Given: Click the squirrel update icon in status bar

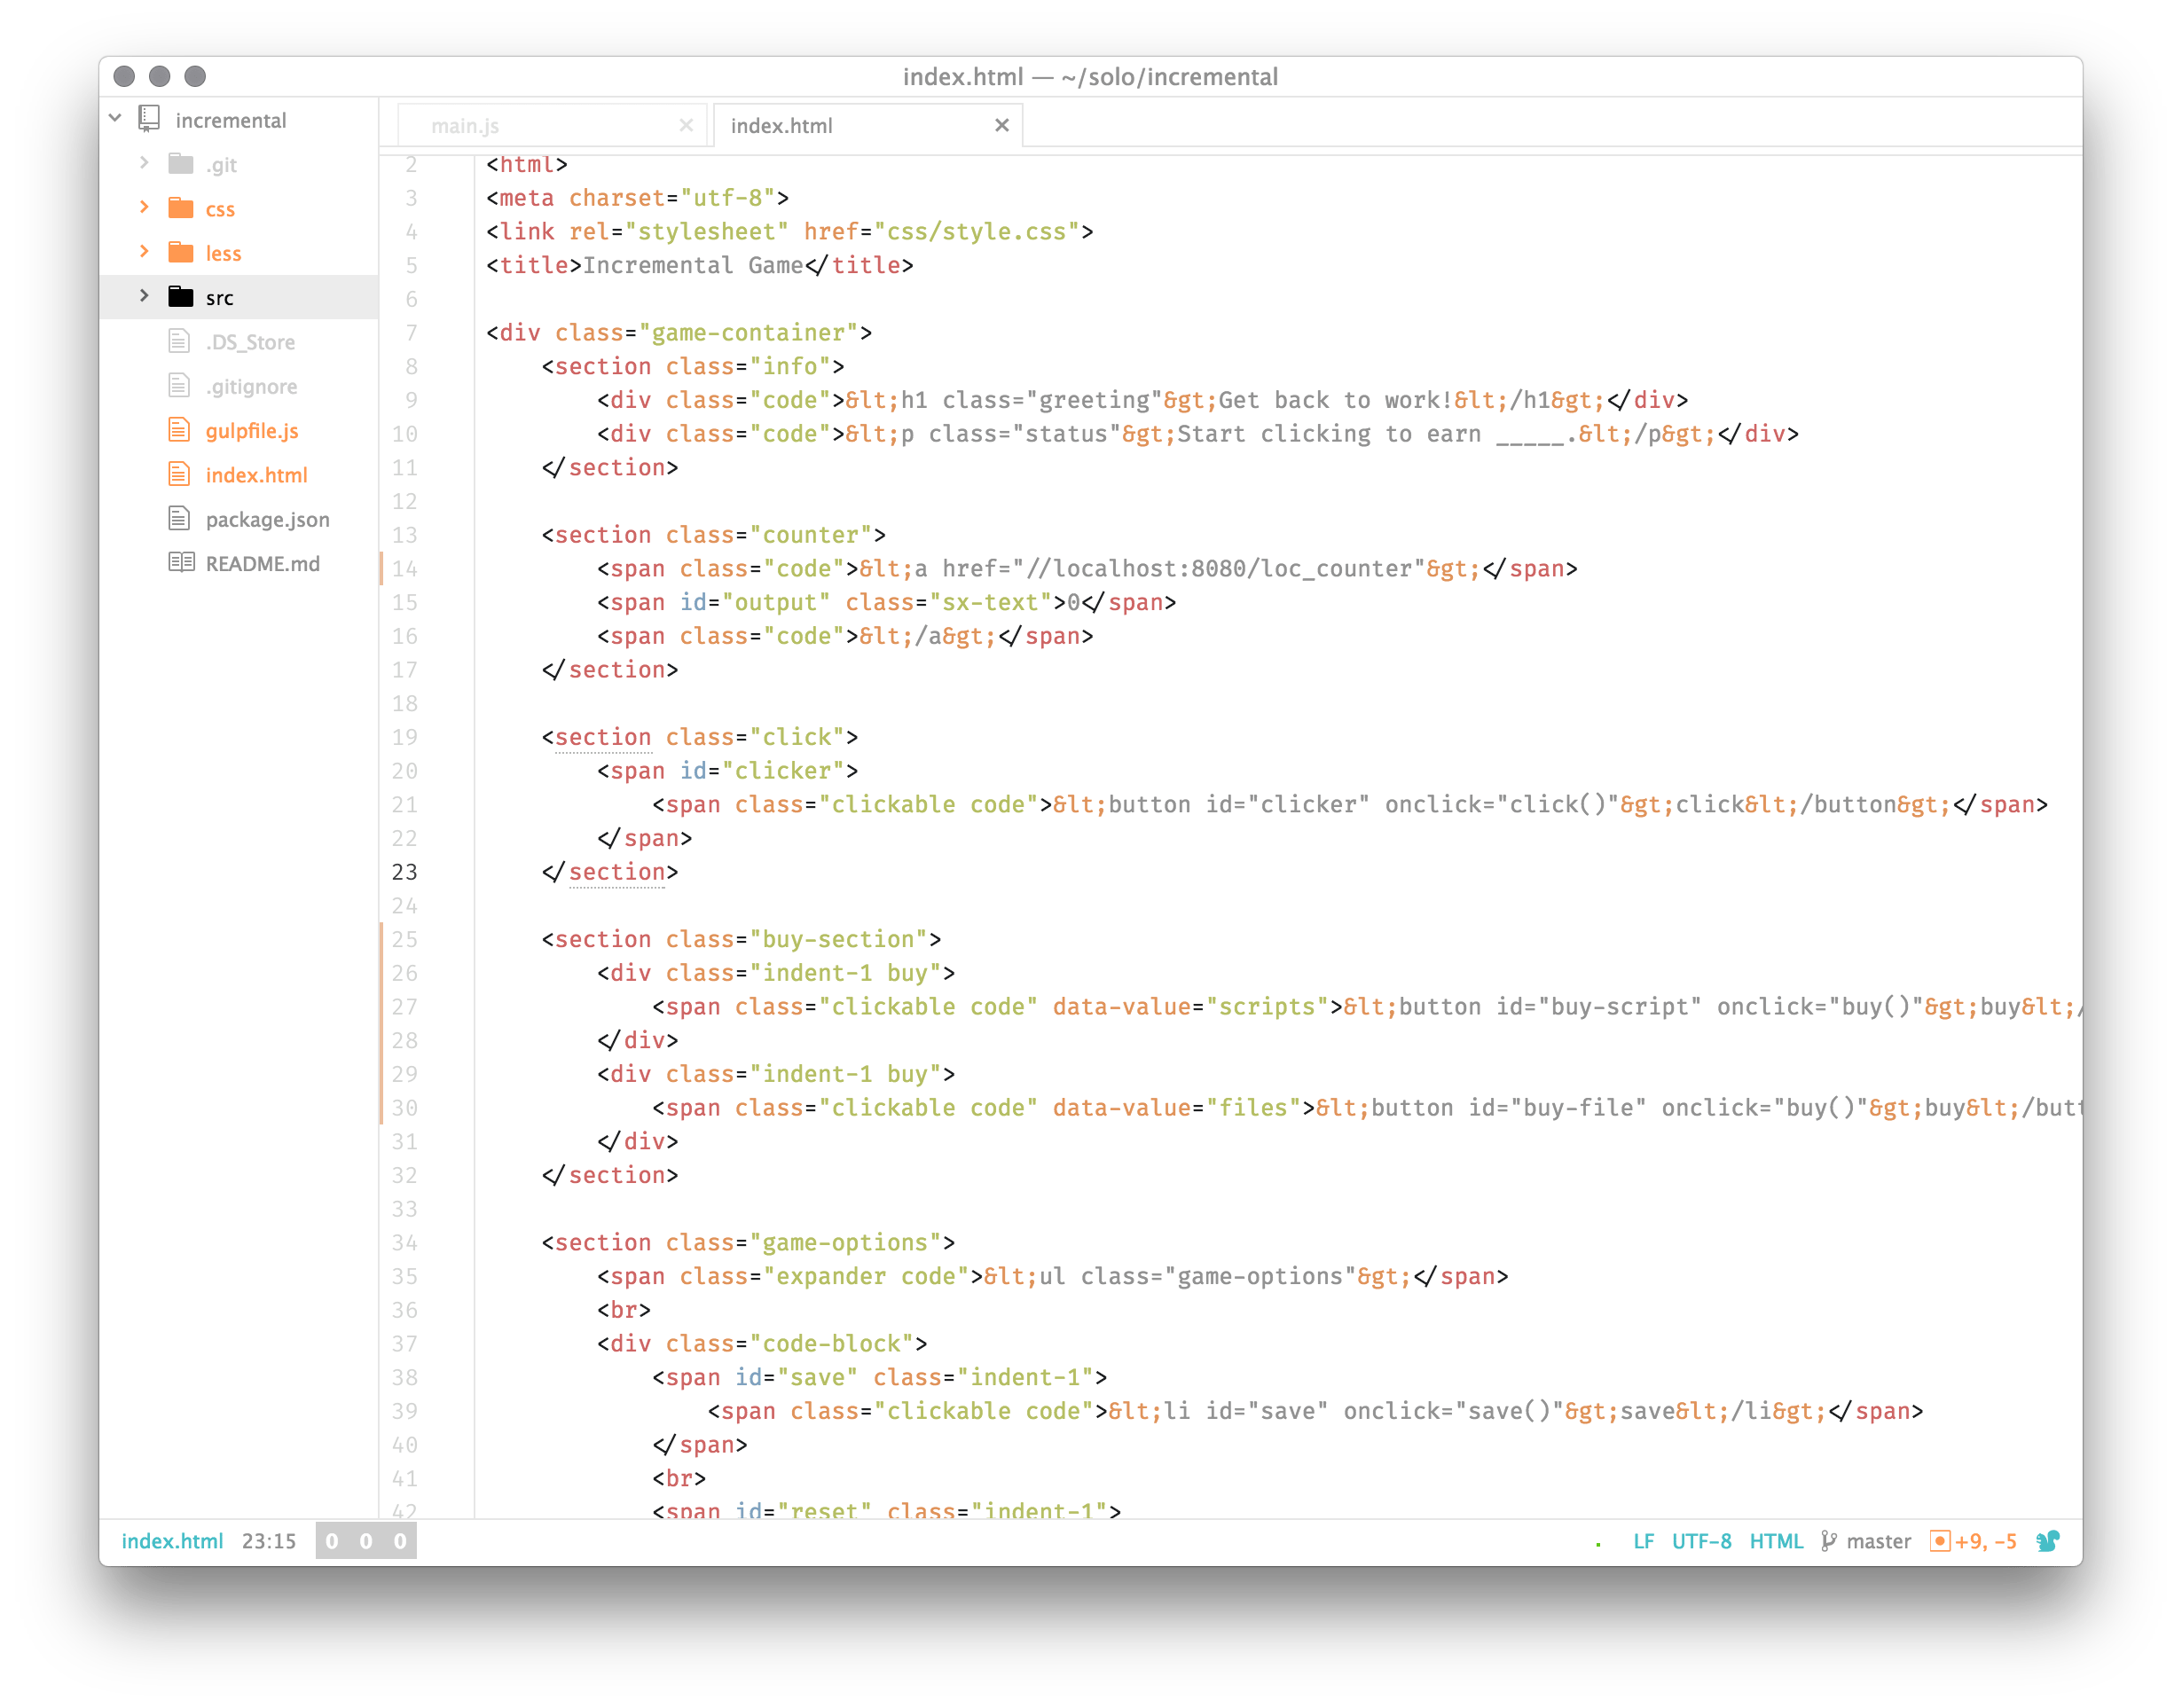Looking at the screenshot, I should point(2047,1541).
